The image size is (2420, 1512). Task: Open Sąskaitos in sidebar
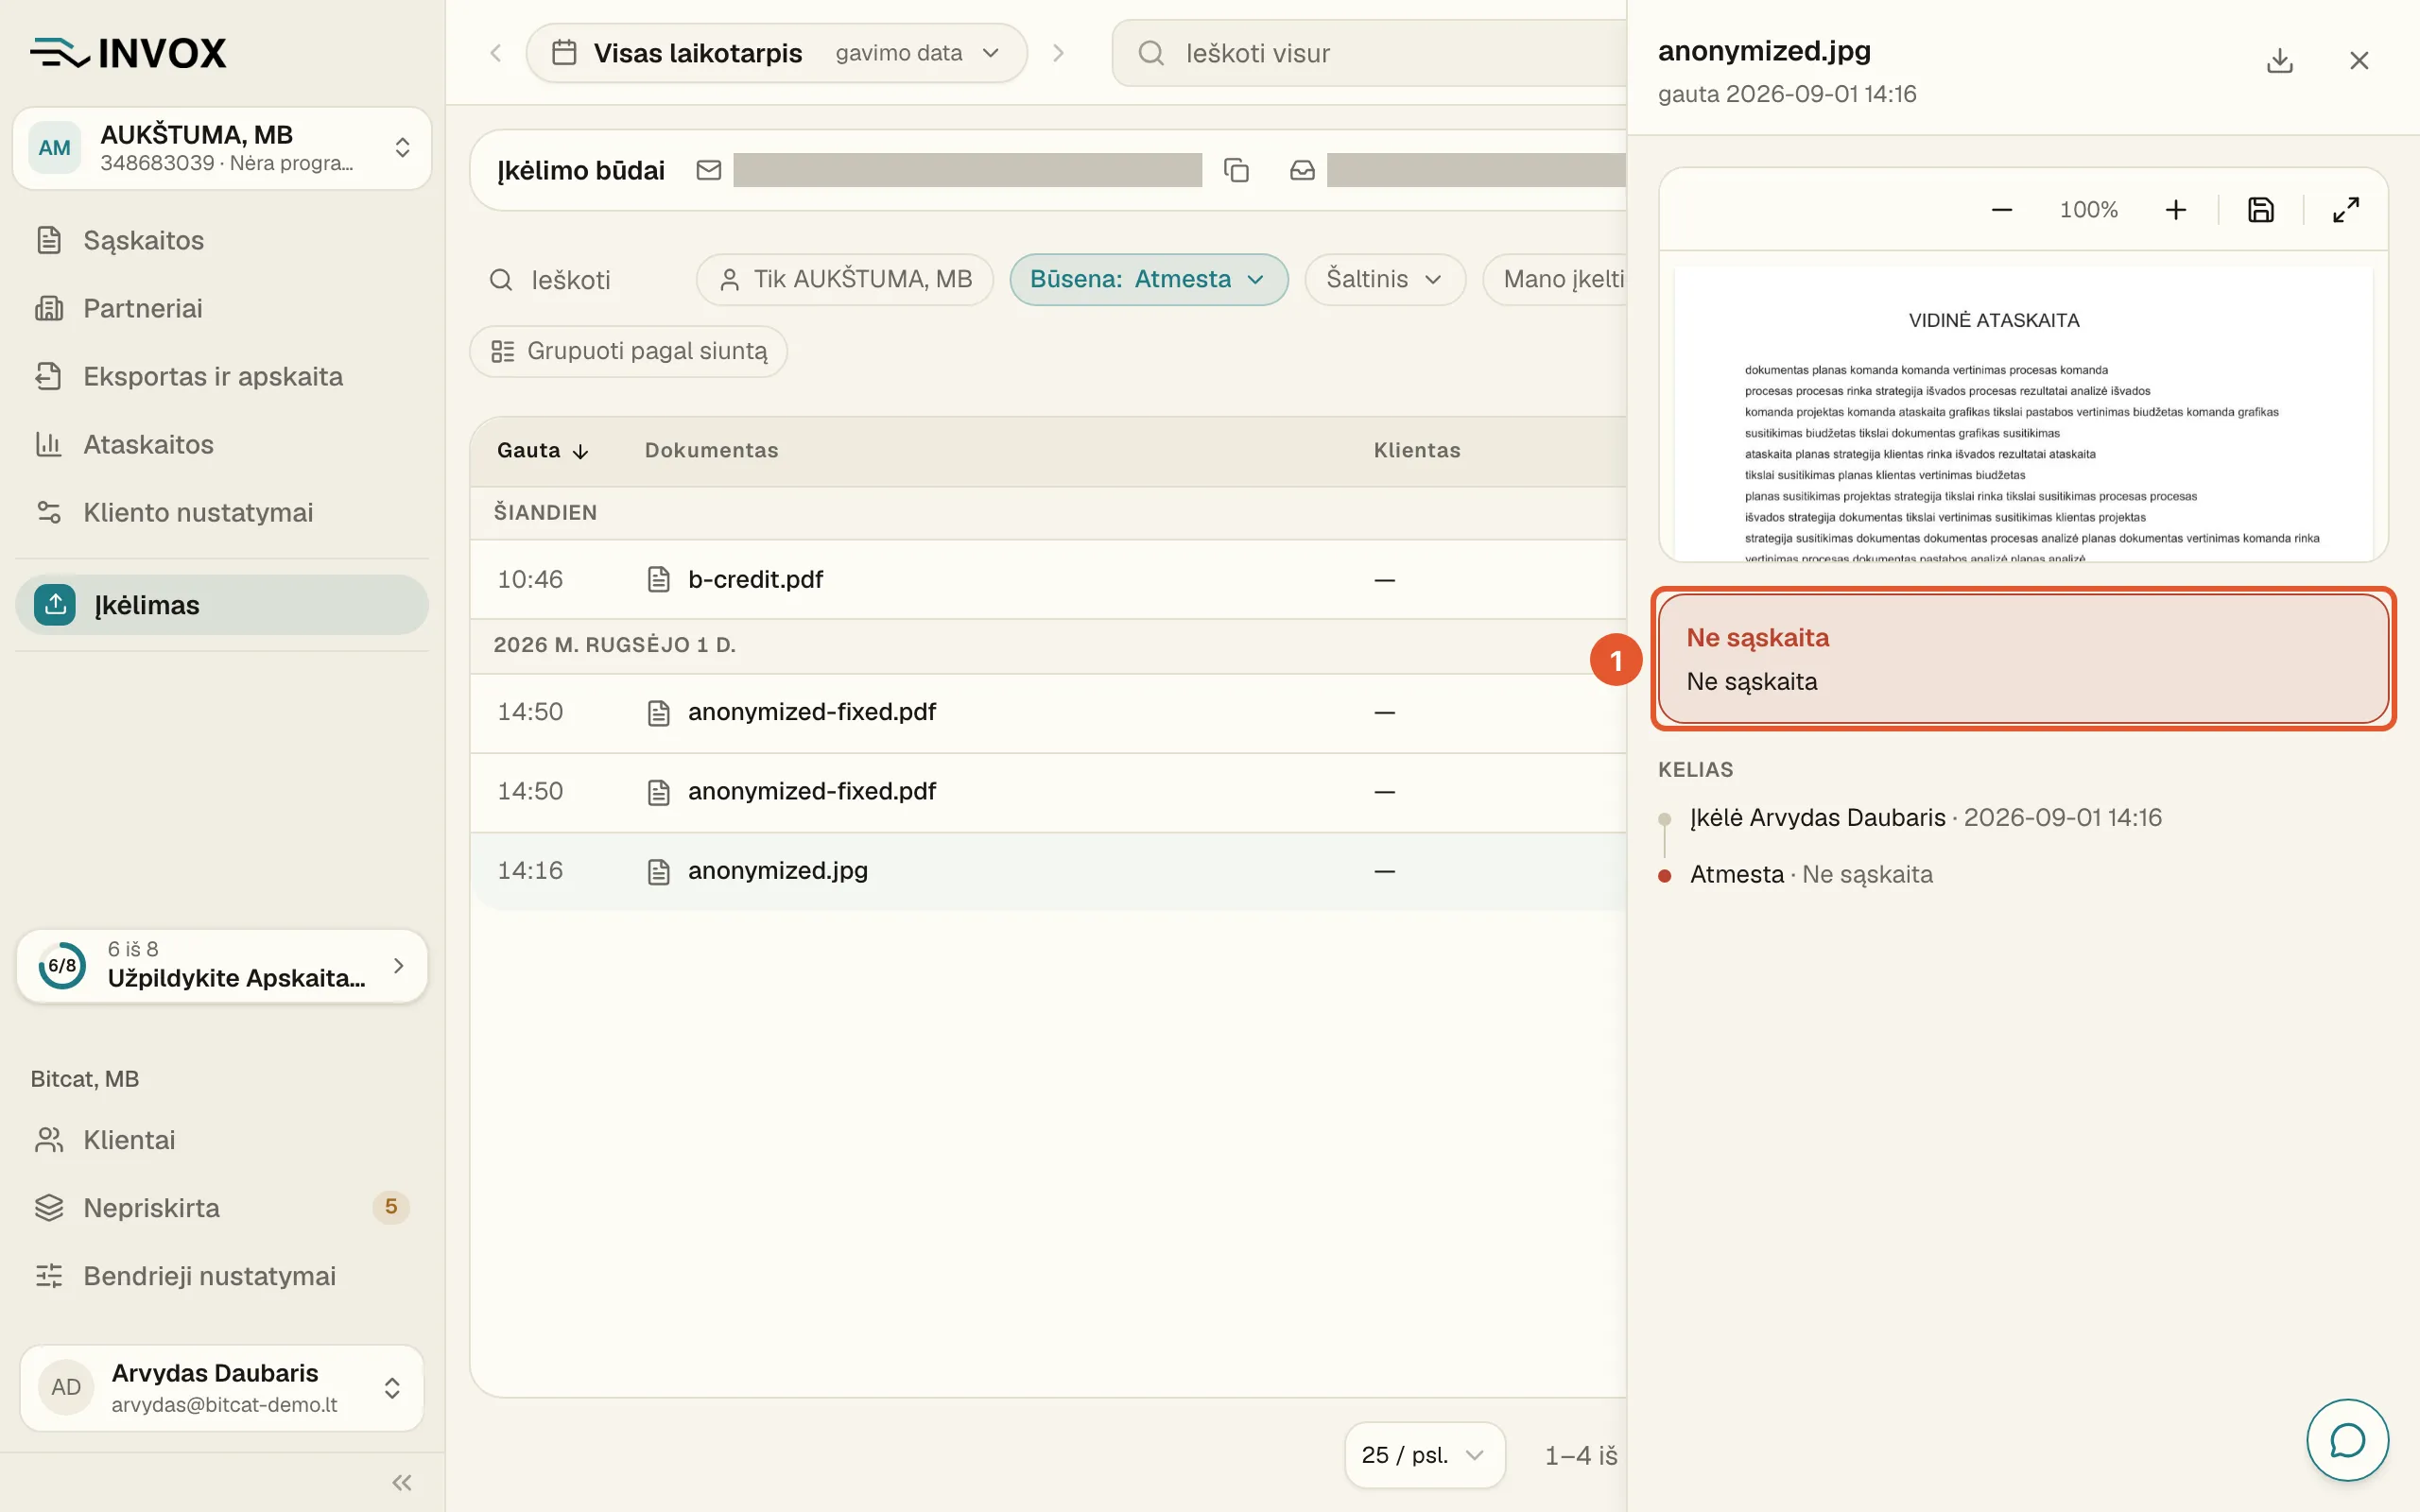[222, 240]
